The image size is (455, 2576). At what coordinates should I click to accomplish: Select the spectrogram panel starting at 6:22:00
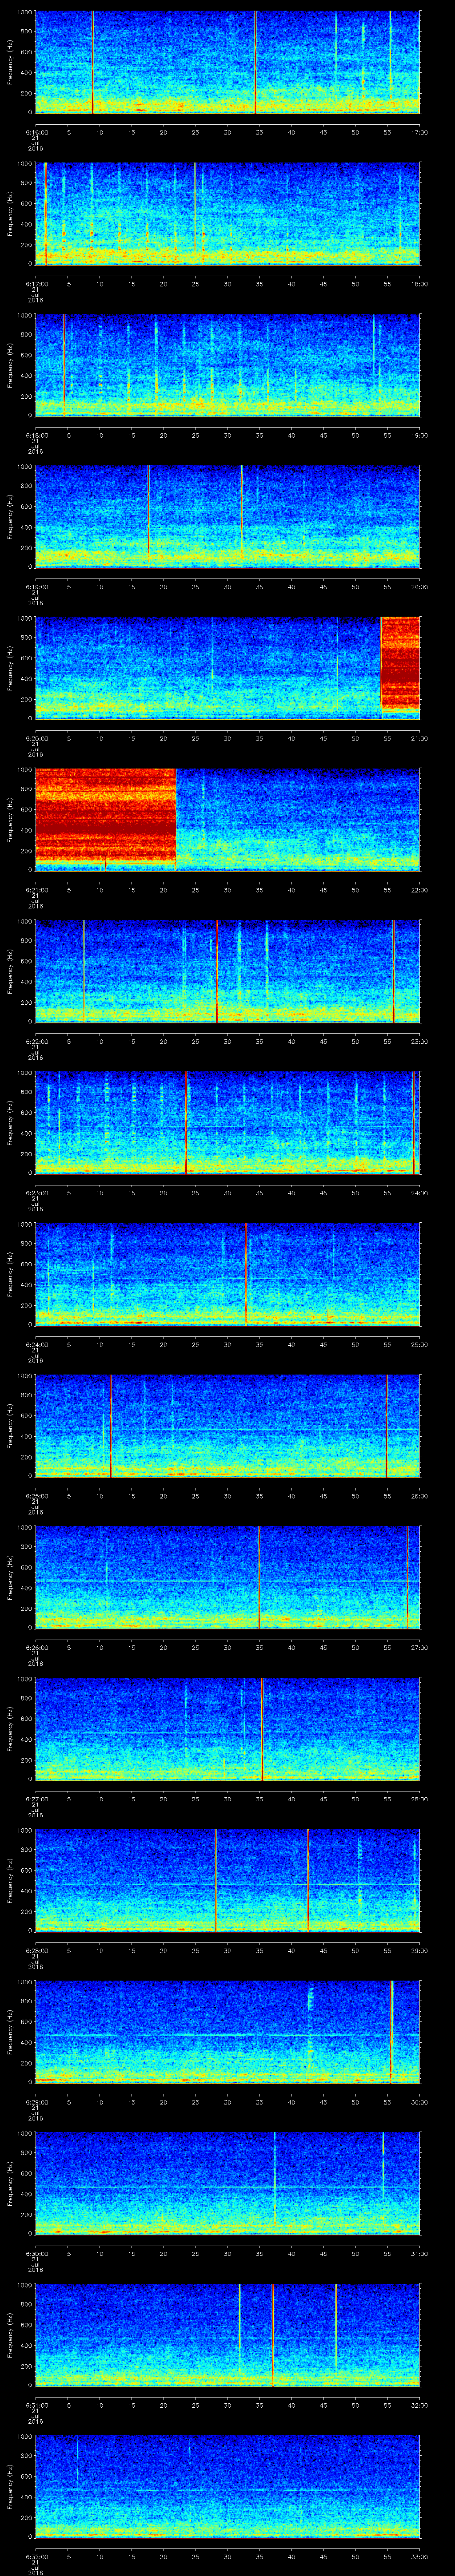(228, 972)
